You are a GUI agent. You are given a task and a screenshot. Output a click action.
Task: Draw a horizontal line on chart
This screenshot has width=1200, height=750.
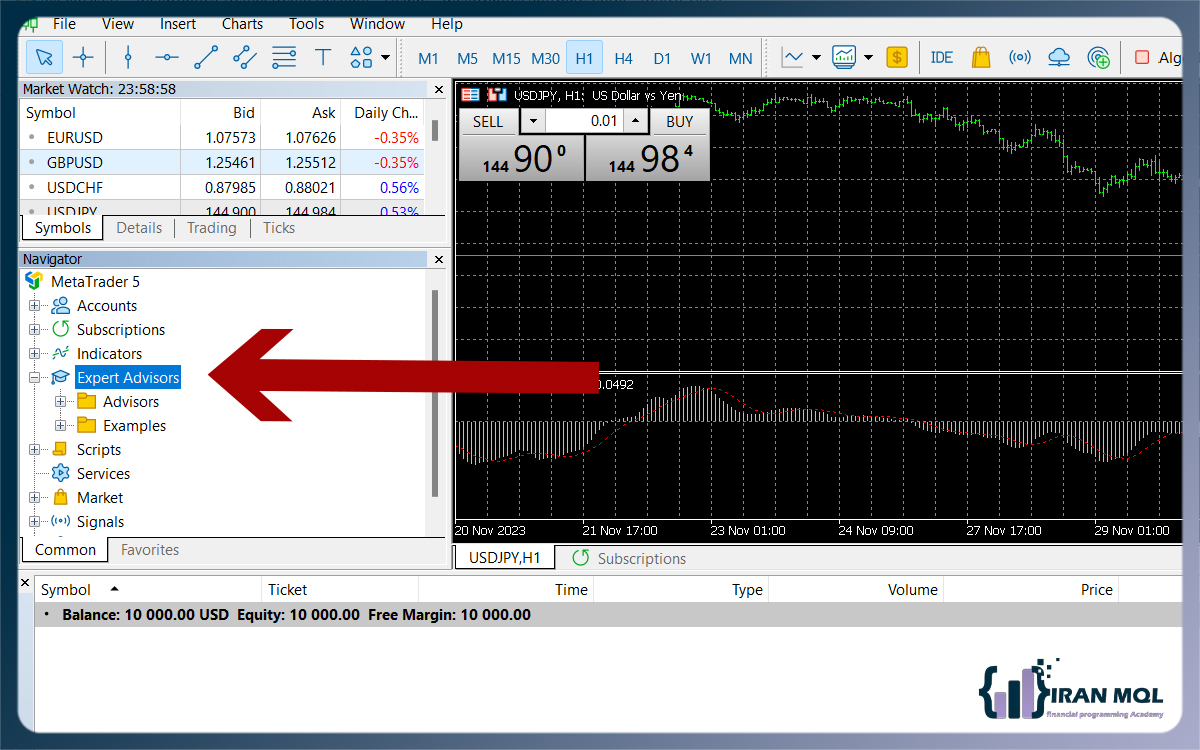click(167, 57)
